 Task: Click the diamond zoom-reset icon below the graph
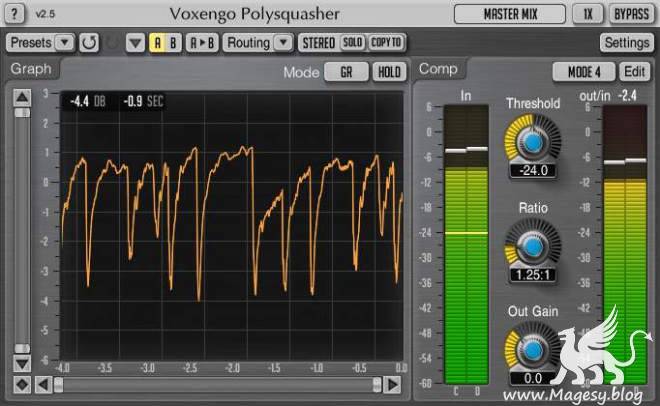tap(22, 385)
